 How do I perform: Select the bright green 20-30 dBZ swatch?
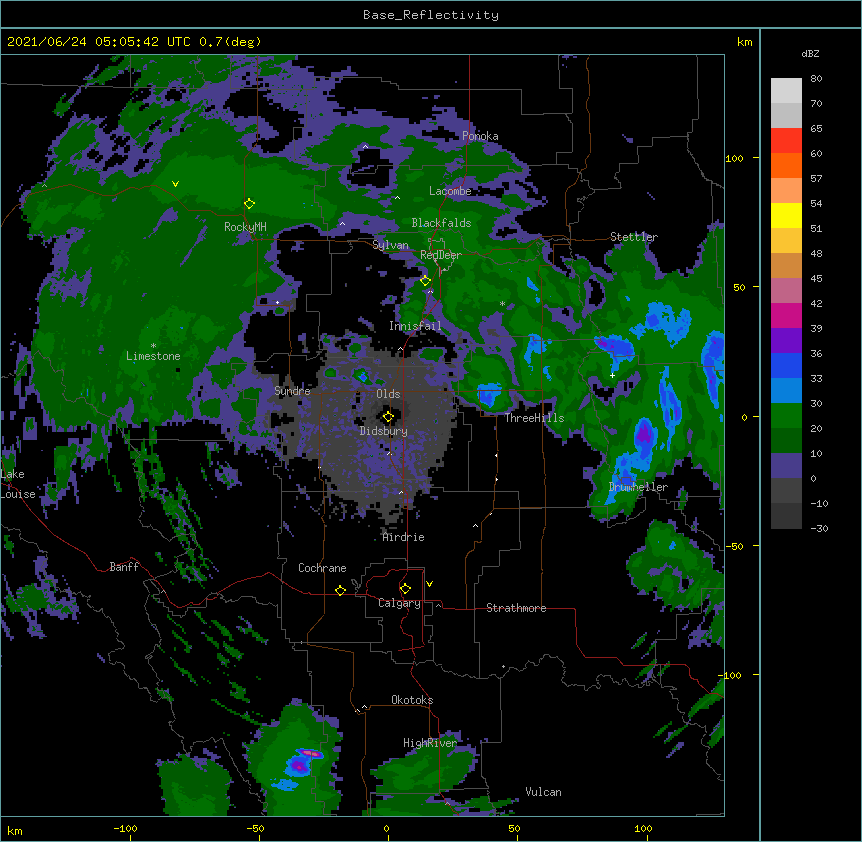click(x=786, y=416)
